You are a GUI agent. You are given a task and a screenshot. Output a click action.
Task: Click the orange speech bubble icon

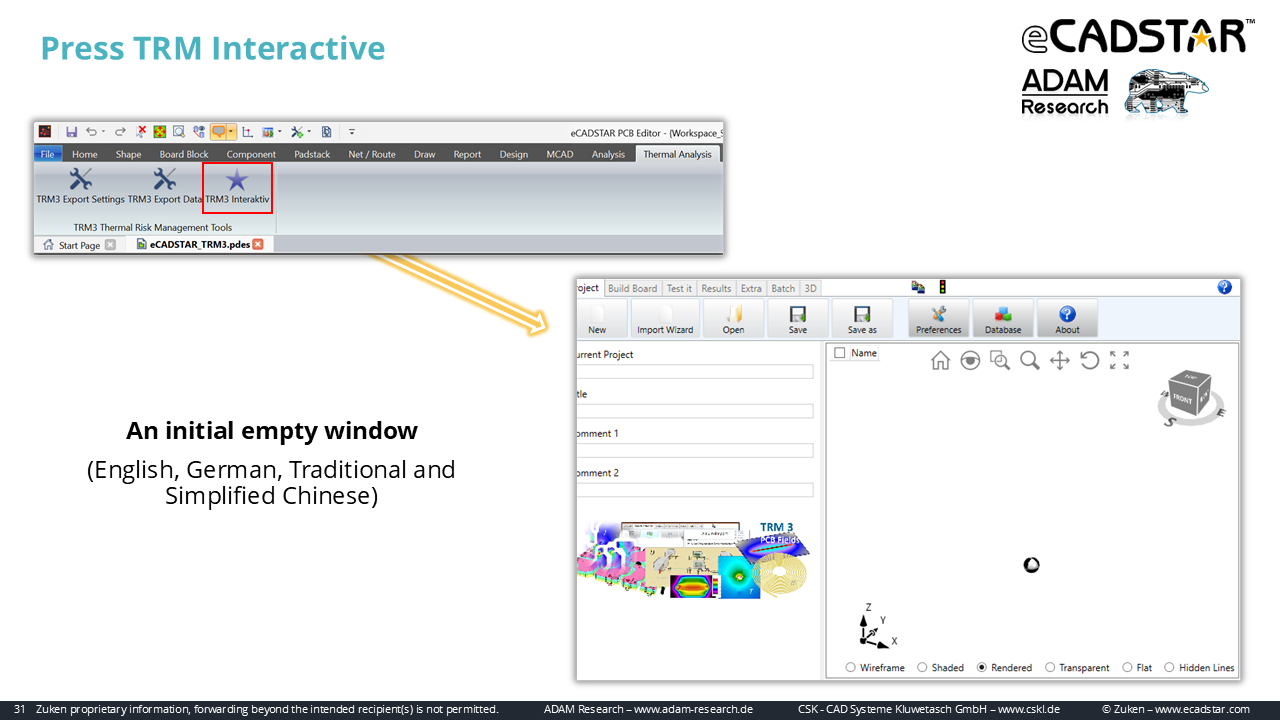(218, 131)
